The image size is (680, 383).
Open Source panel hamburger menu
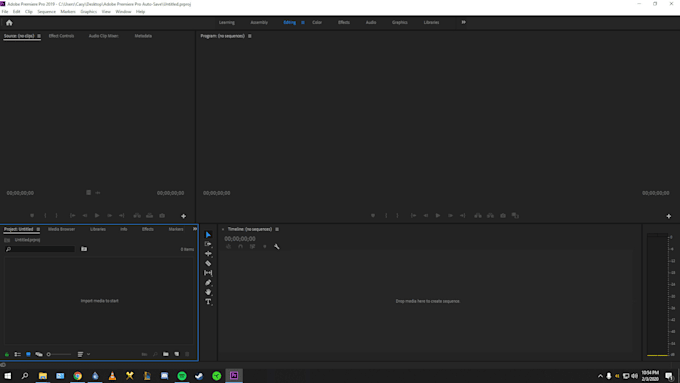(x=39, y=36)
